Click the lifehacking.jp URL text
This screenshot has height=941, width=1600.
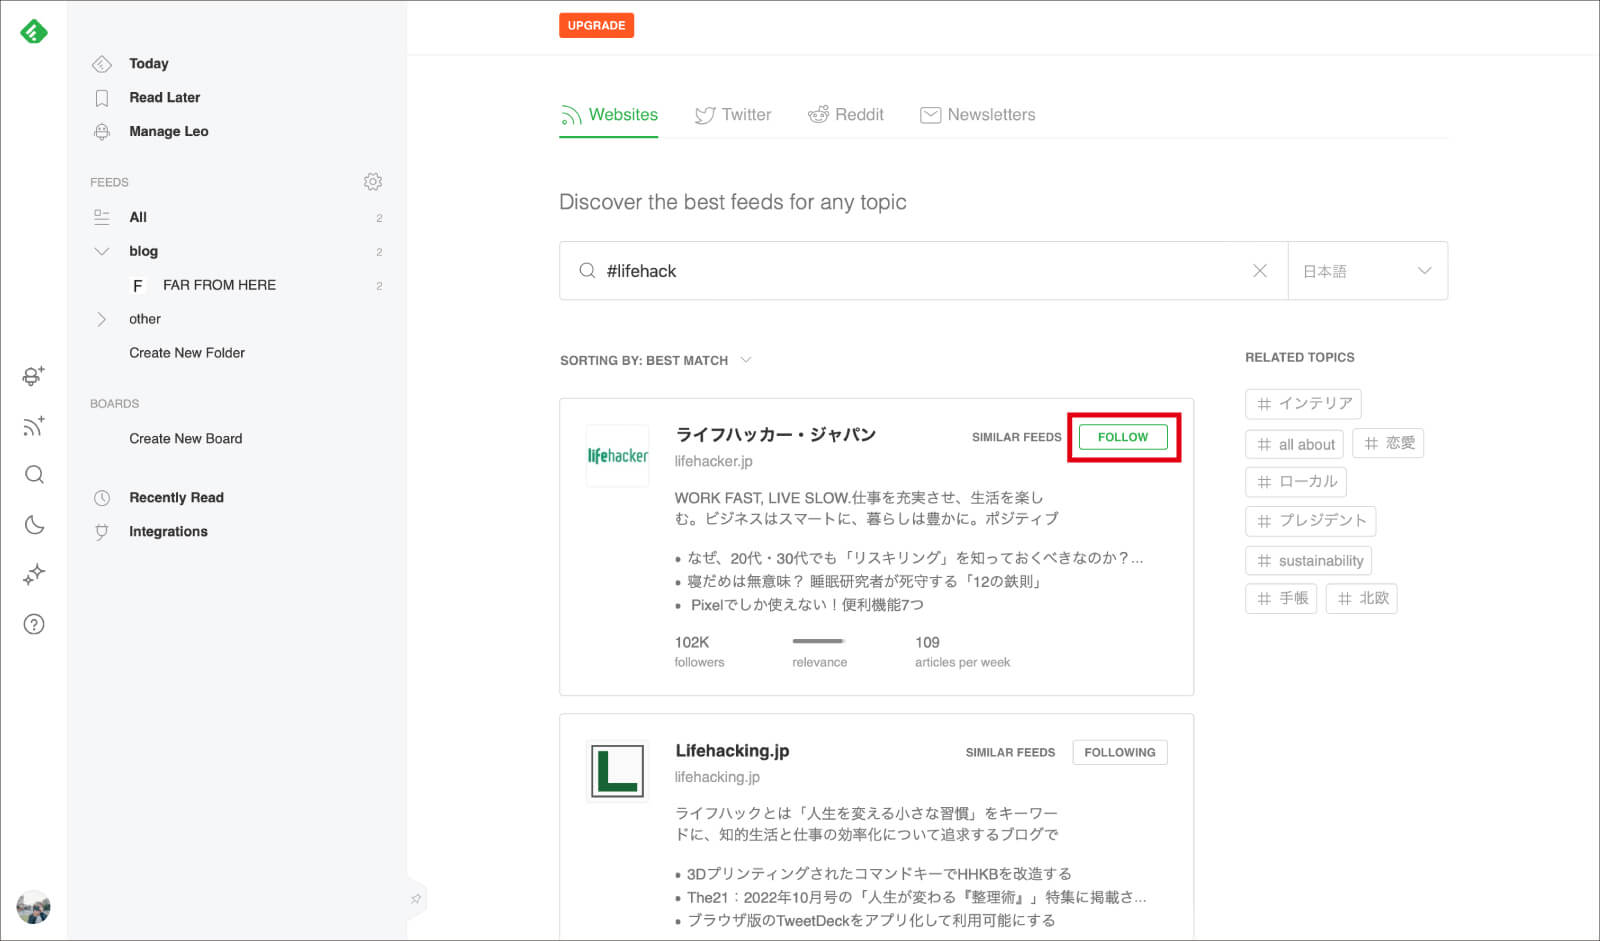pyautogui.click(x=717, y=777)
